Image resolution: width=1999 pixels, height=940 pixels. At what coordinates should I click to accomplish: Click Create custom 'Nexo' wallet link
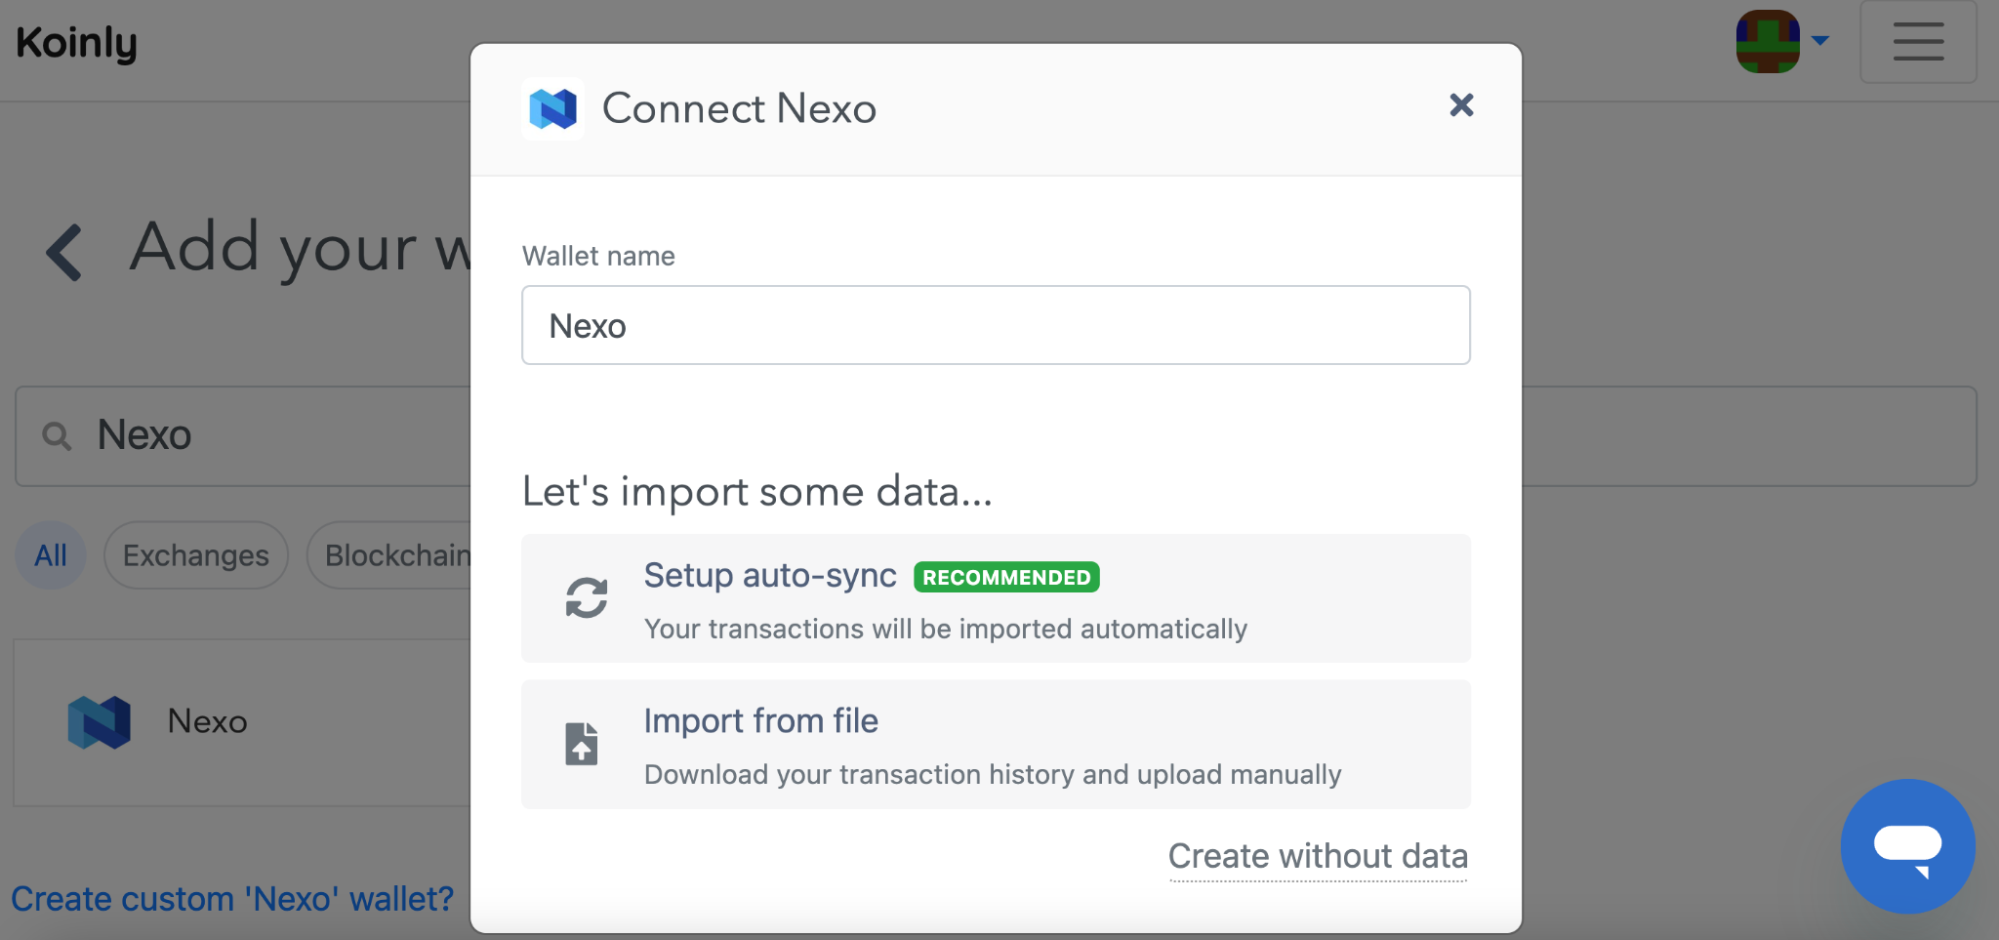232,899
